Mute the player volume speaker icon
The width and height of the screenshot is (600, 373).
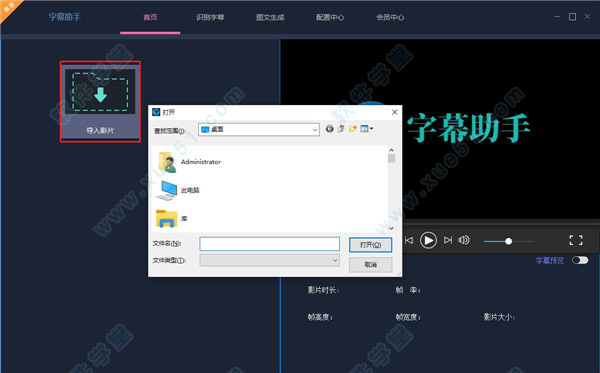pyautogui.click(x=464, y=240)
